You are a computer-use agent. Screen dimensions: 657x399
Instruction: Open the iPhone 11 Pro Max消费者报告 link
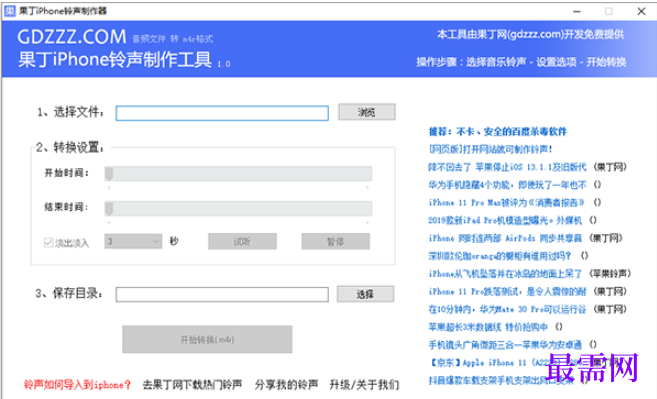pos(506,202)
